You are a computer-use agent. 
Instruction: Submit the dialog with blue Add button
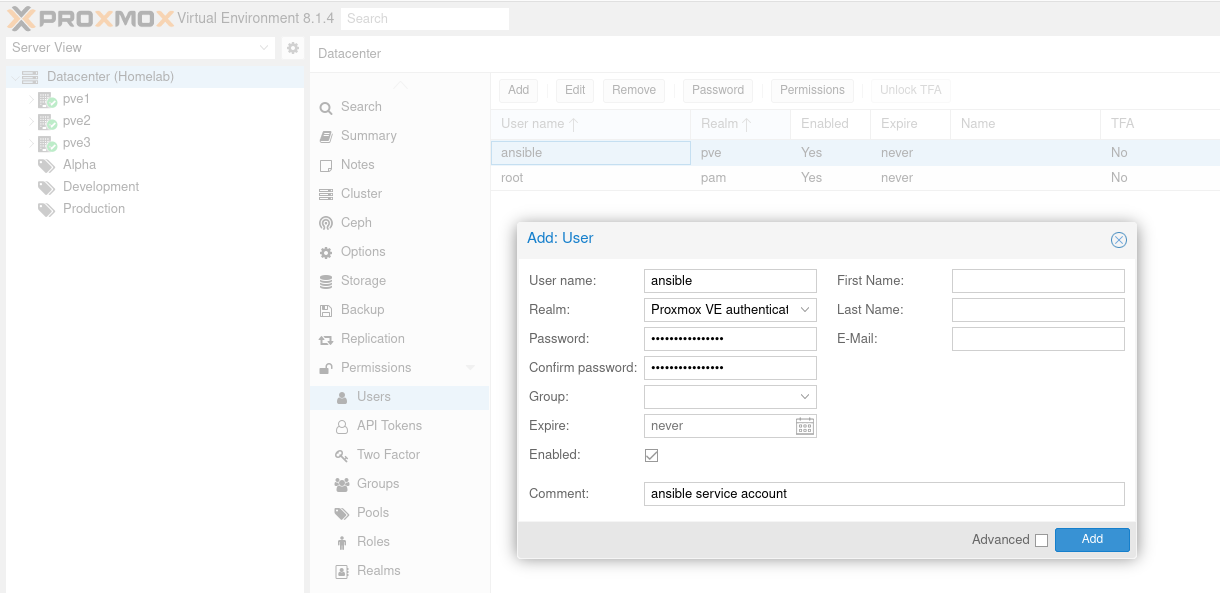click(x=1092, y=540)
